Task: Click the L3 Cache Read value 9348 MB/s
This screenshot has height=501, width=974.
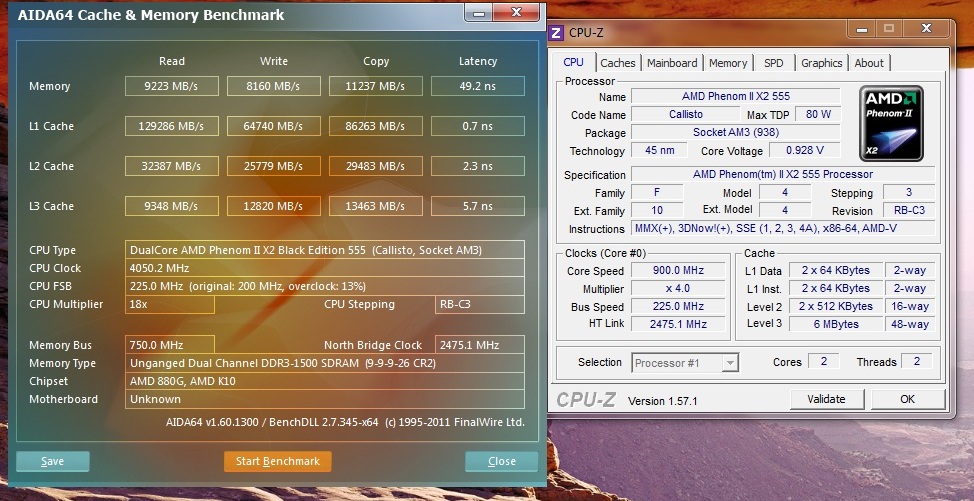Action: (171, 206)
